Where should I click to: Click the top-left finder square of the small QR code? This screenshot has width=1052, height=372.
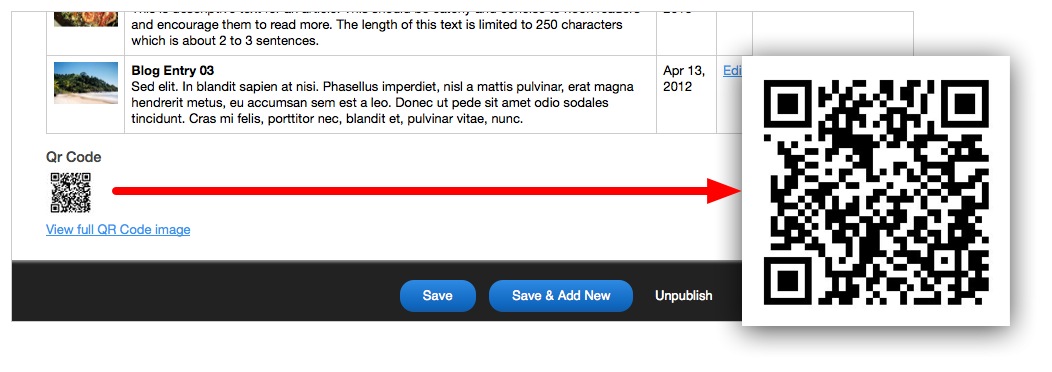[56, 178]
